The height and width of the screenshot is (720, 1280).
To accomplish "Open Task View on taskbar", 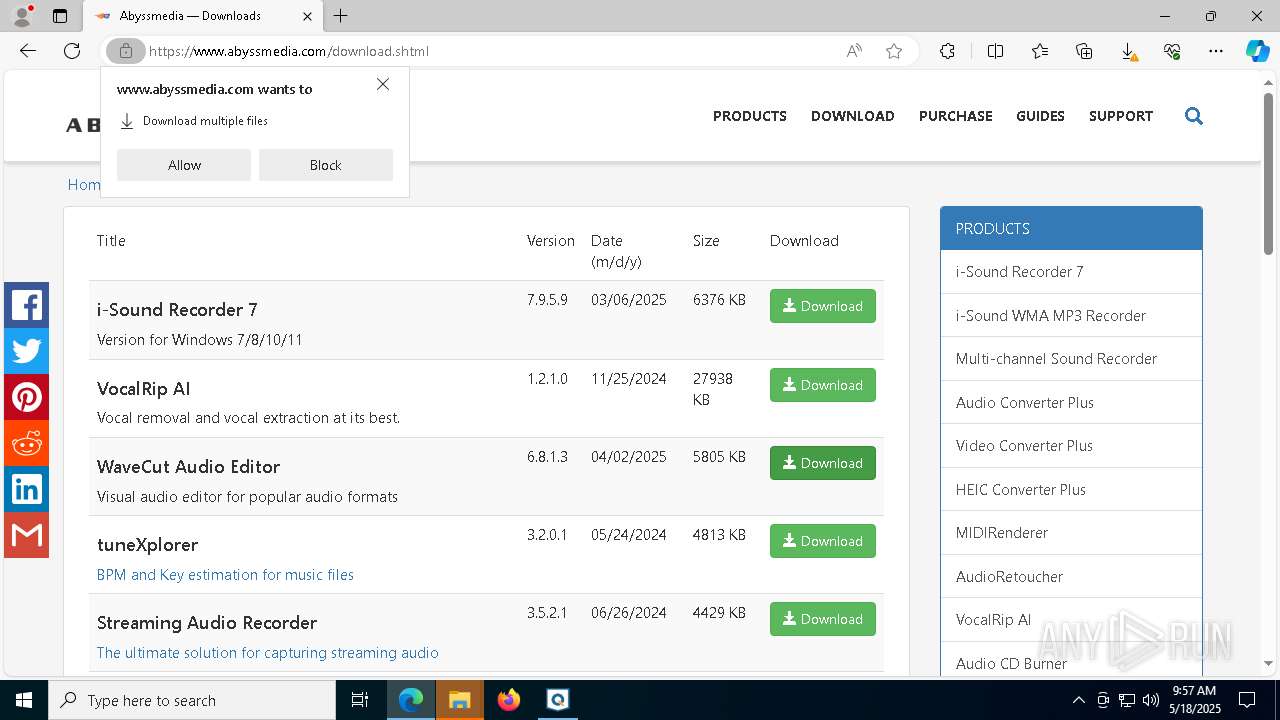I will coord(360,700).
